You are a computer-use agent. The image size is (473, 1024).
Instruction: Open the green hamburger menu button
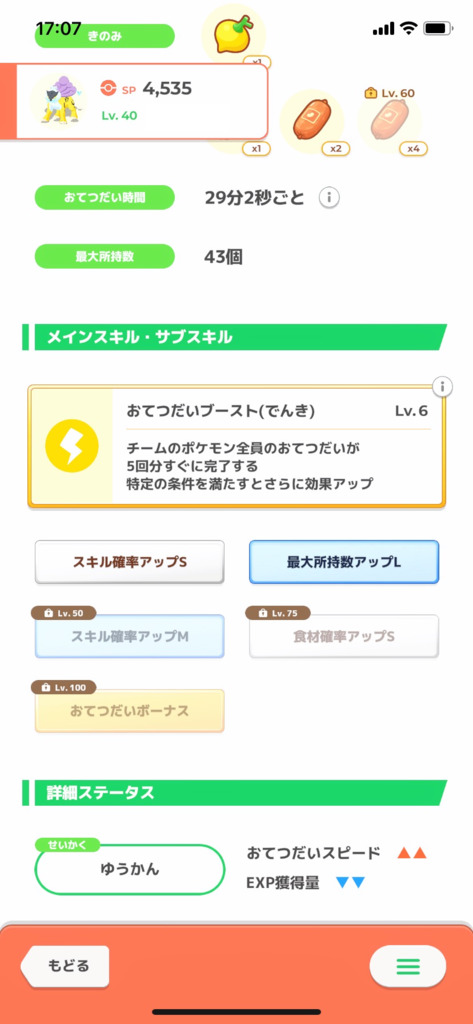tap(408, 966)
